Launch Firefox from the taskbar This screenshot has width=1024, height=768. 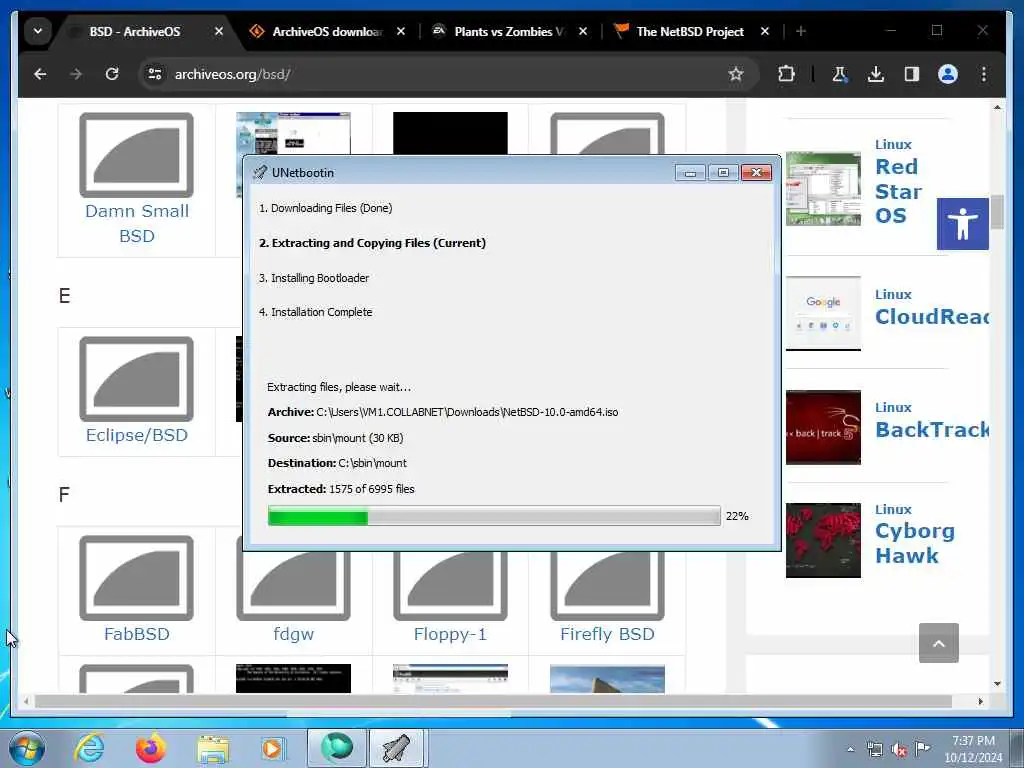[x=151, y=748]
